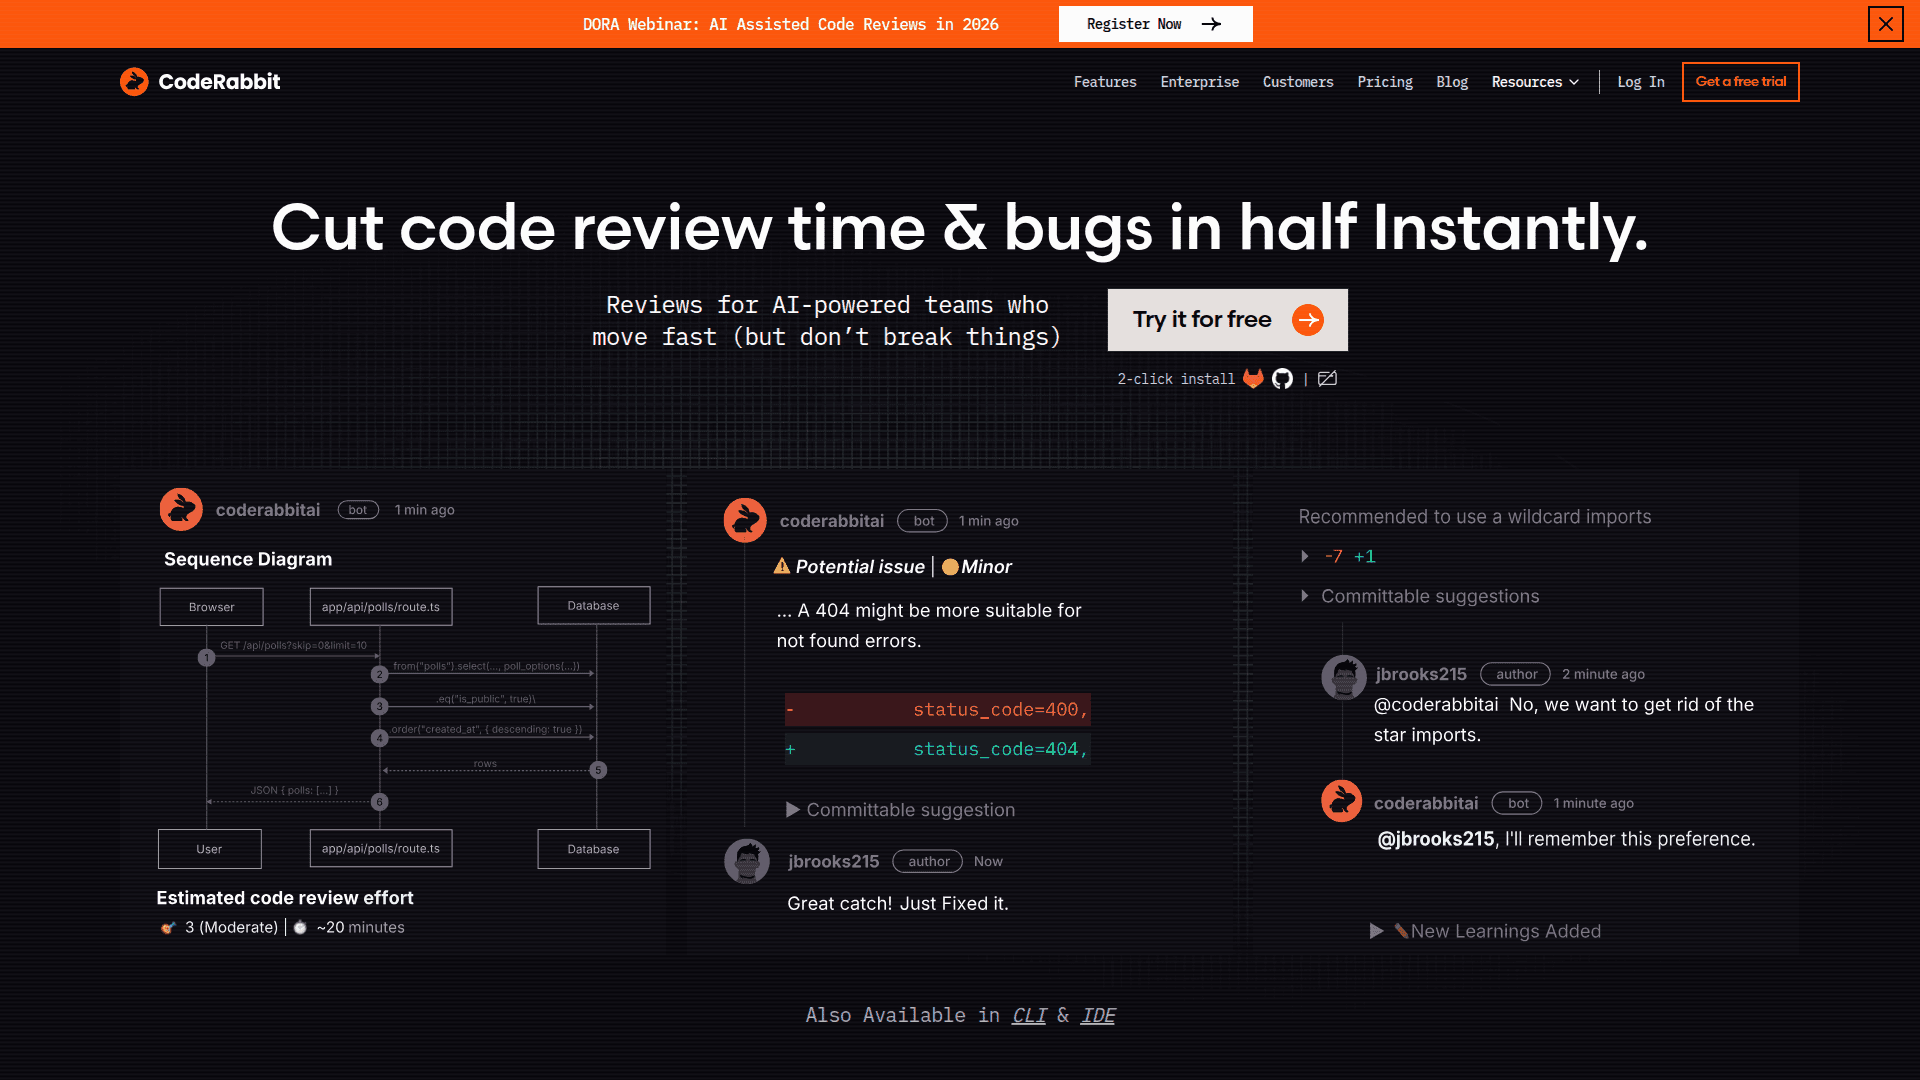The width and height of the screenshot is (1920, 1080).
Task: Go to the Customers page
Action: coord(1298,82)
